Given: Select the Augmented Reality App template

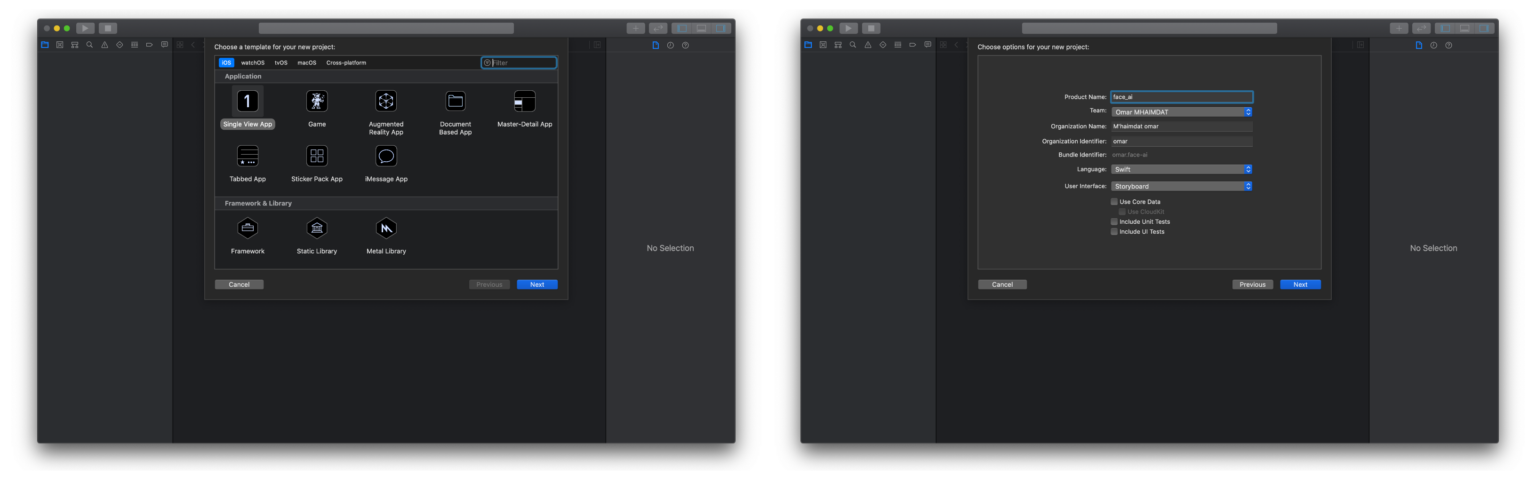Looking at the screenshot, I should 386,101.
